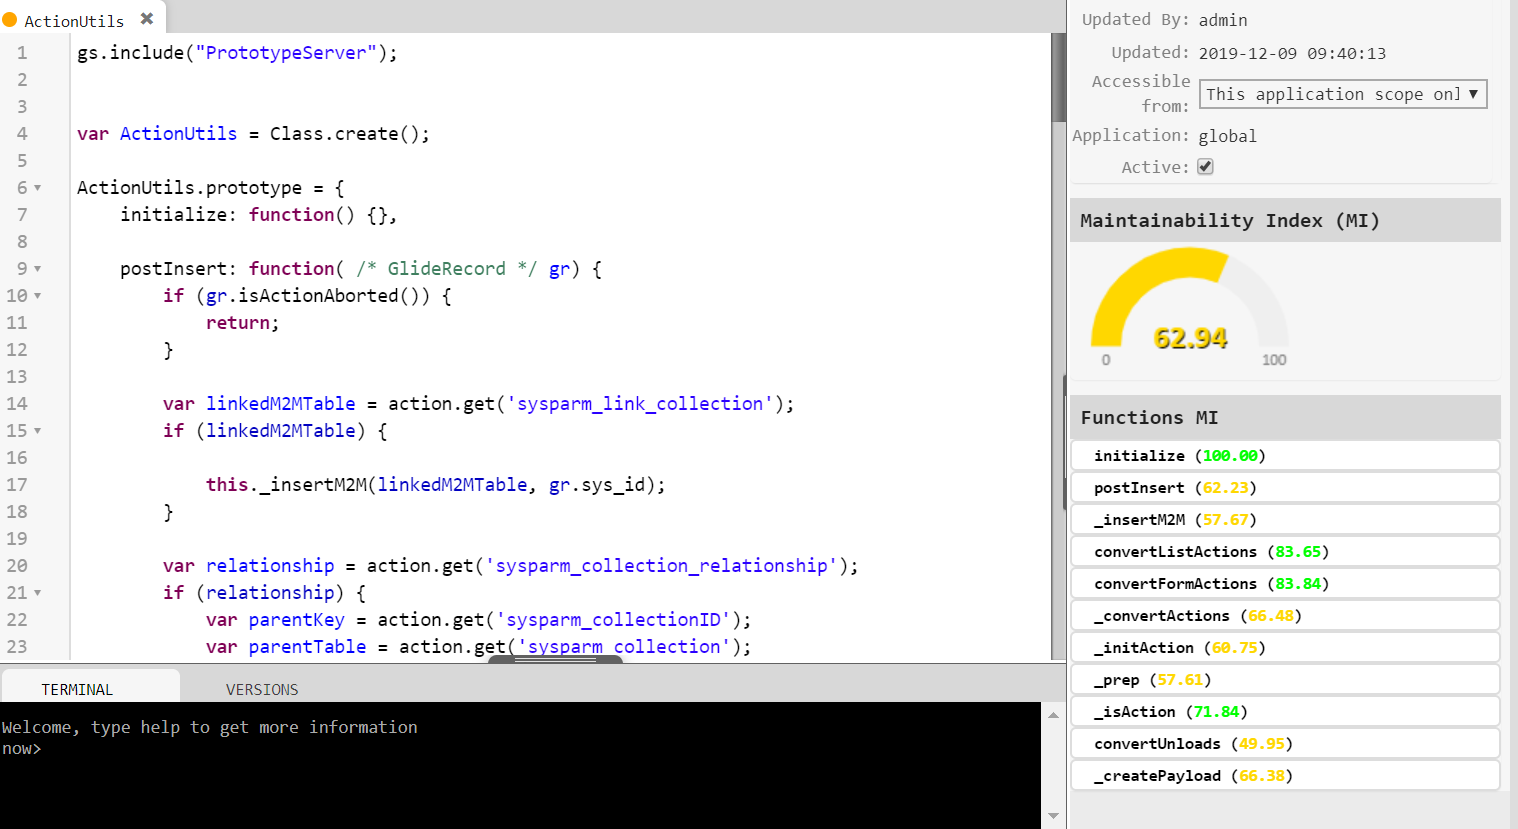Click the orange unsaved indicator on ActionUtils tab

pyautogui.click(x=10, y=20)
